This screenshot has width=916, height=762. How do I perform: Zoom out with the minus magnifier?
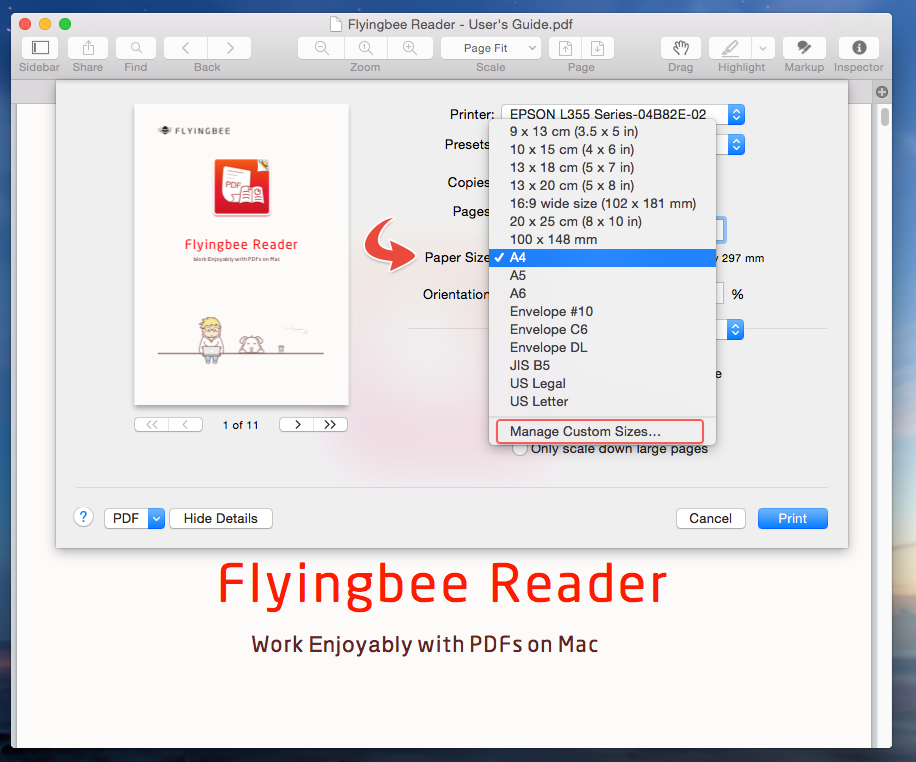(321, 48)
